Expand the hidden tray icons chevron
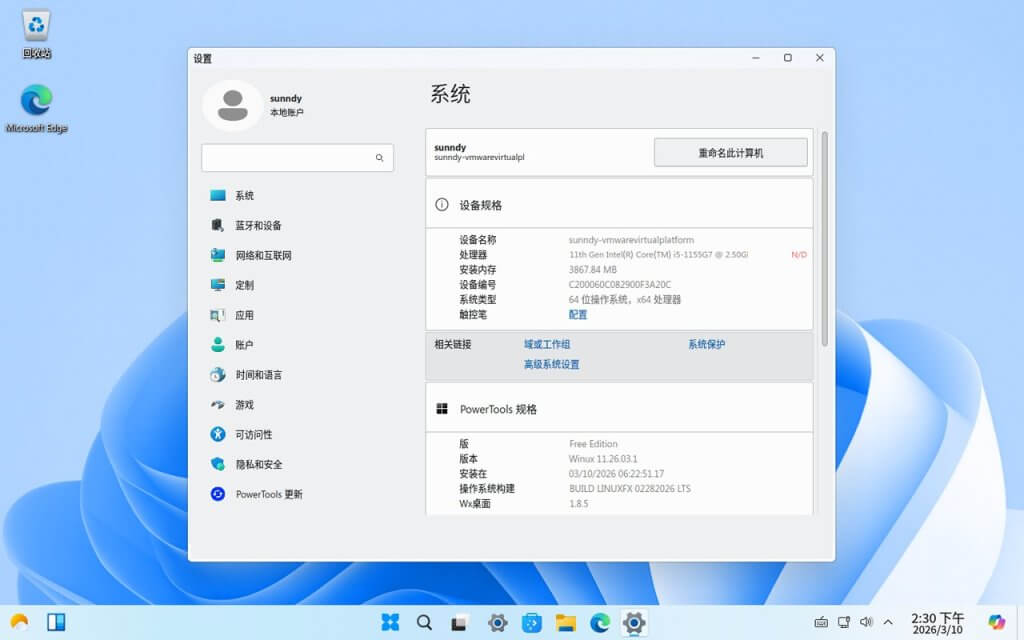1024x640 pixels. click(888, 622)
